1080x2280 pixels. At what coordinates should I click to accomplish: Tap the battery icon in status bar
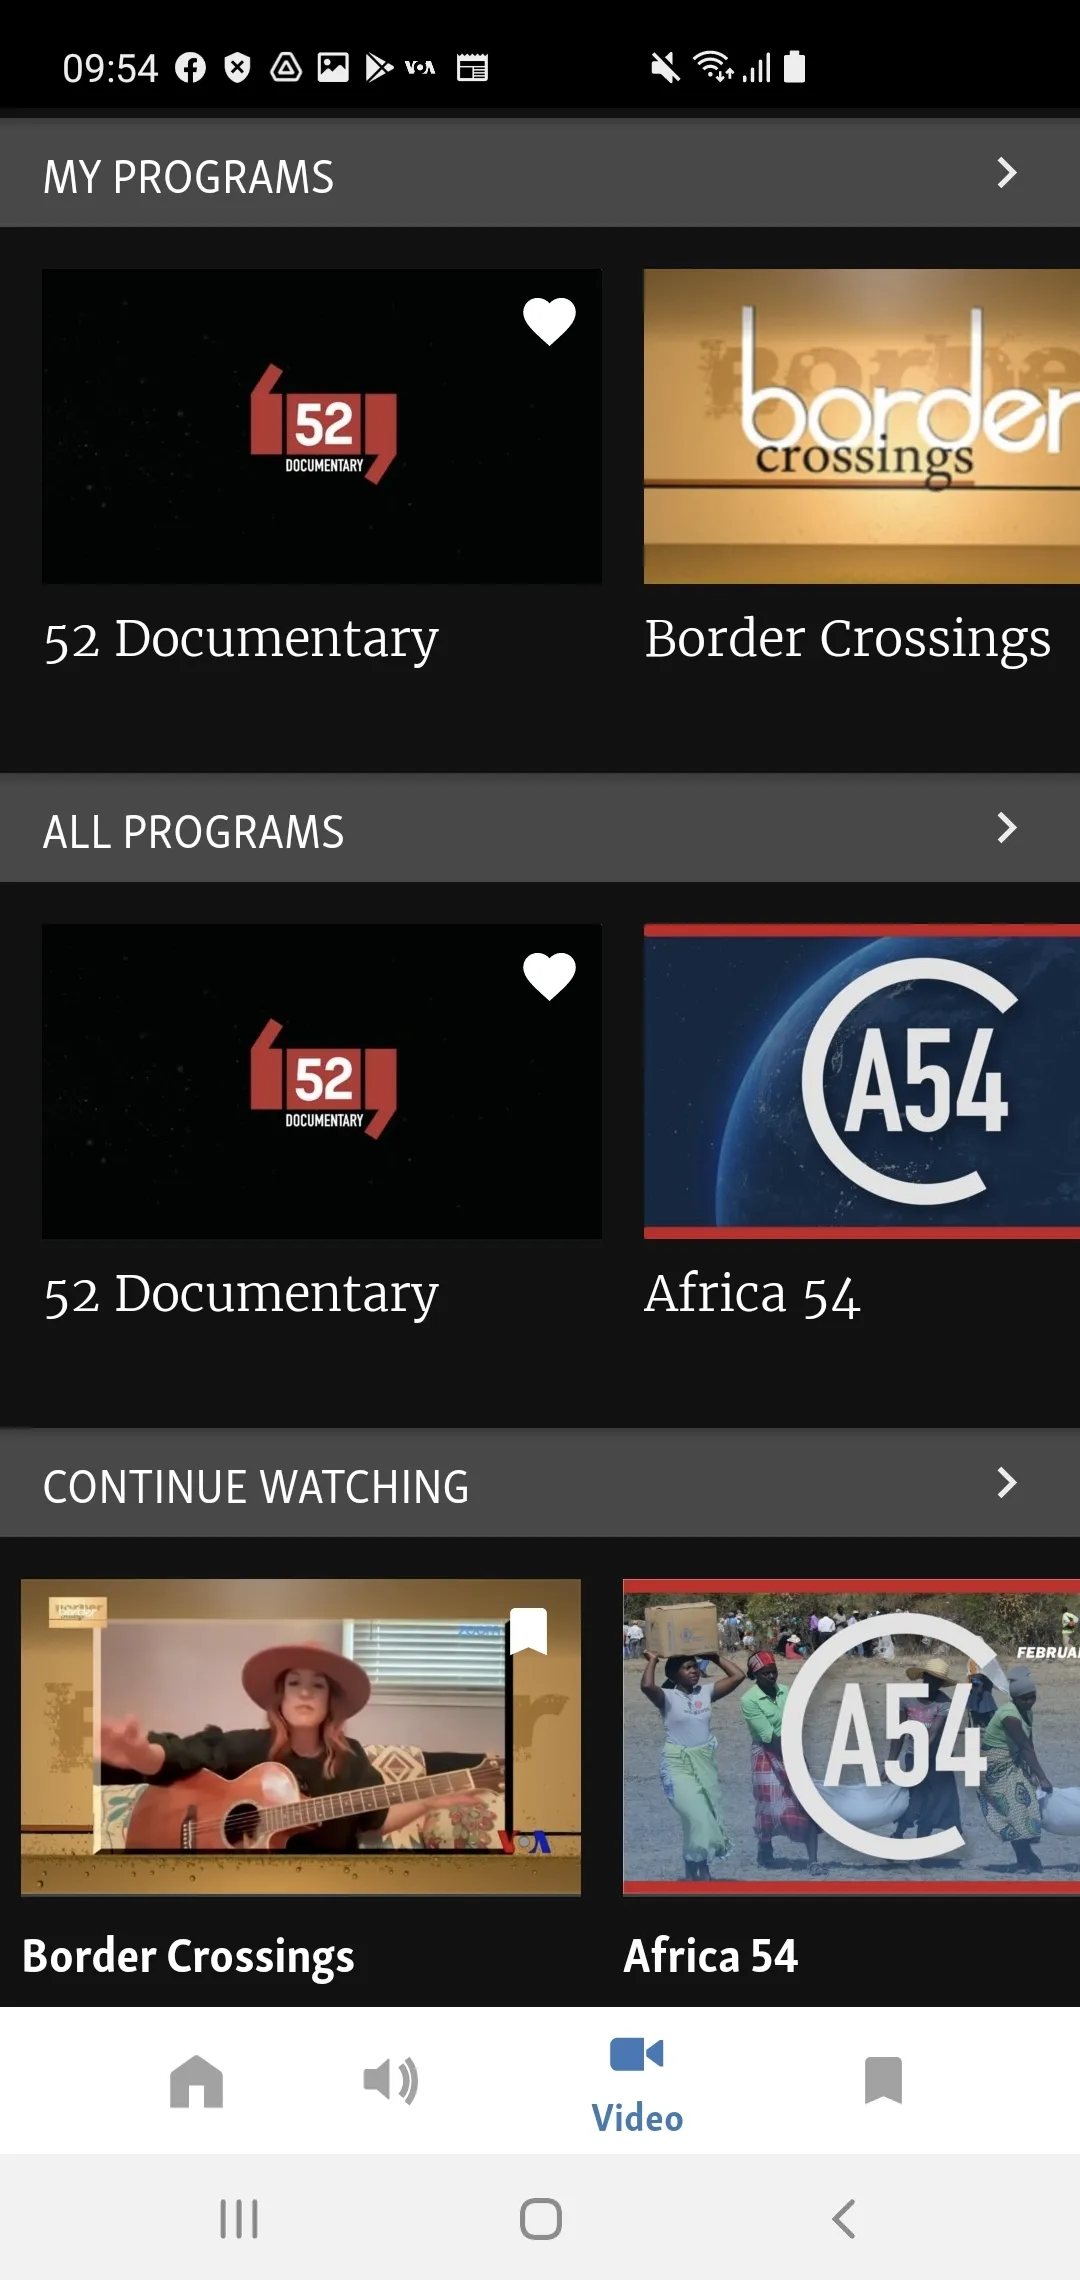pyautogui.click(x=795, y=66)
